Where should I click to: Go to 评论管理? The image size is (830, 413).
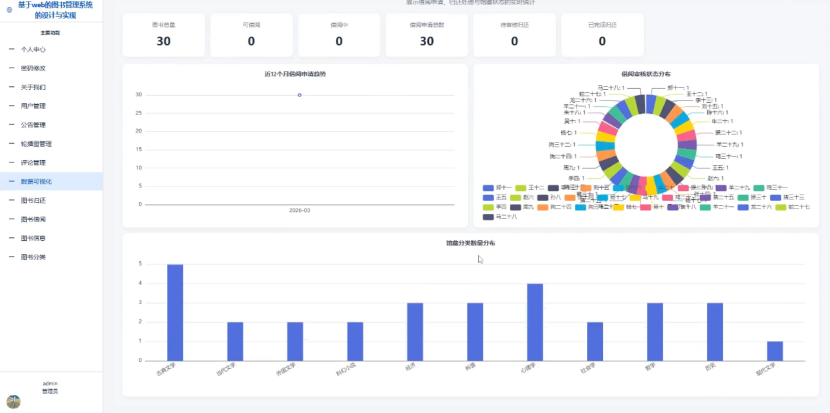point(51,163)
